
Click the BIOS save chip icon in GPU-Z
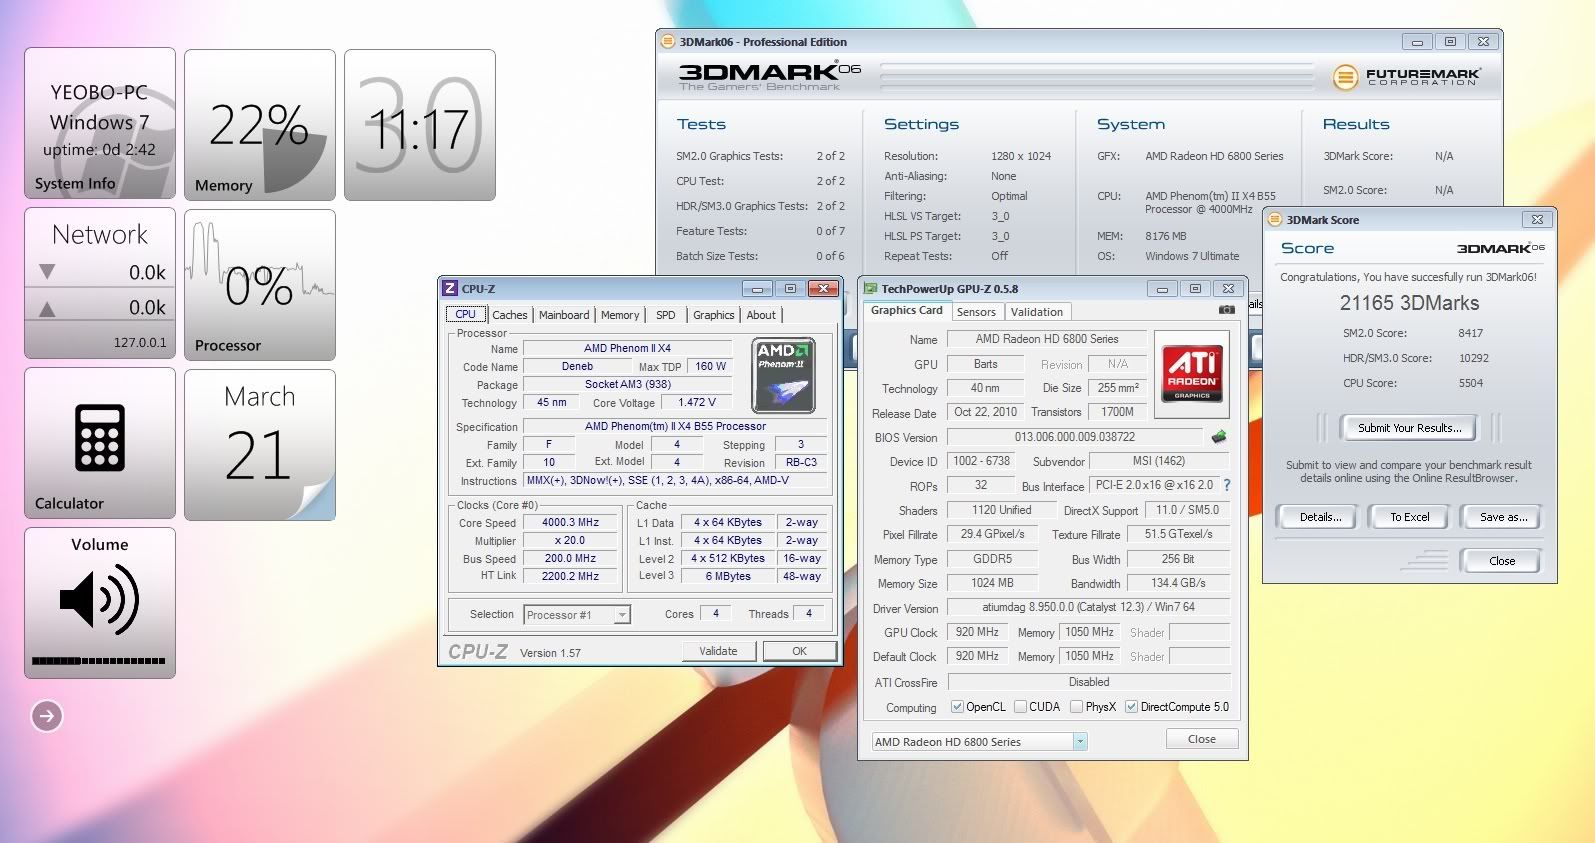click(1218, 437)
